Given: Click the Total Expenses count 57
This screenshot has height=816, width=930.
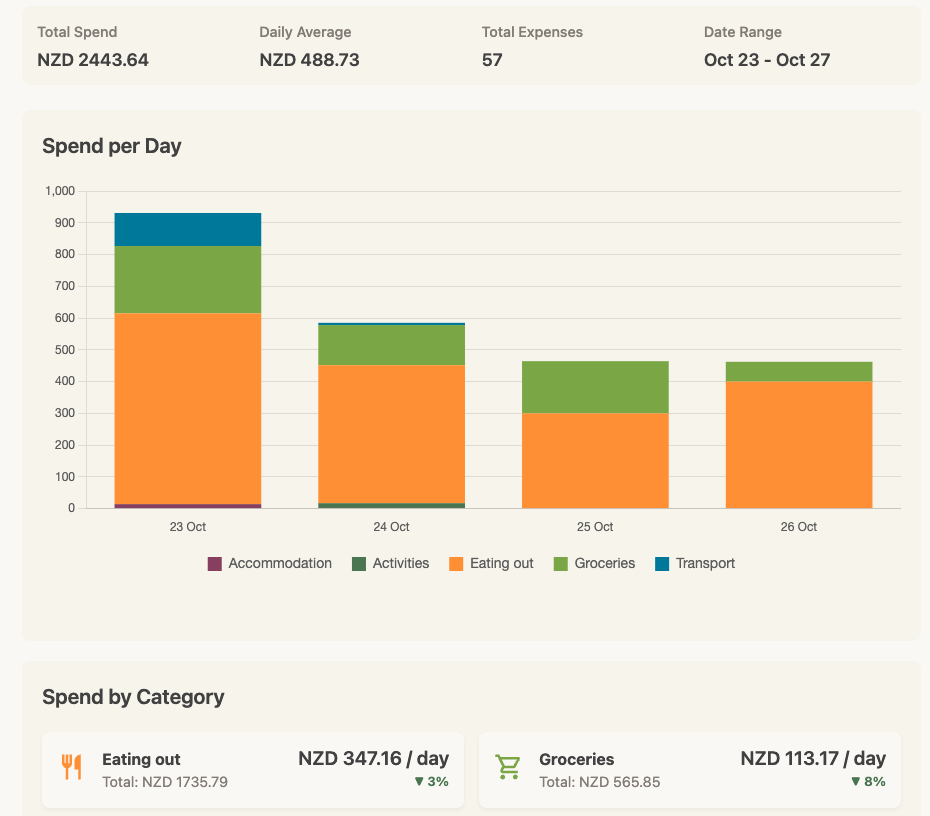Looking at the screenshot, I should click(x=492, y=60).
